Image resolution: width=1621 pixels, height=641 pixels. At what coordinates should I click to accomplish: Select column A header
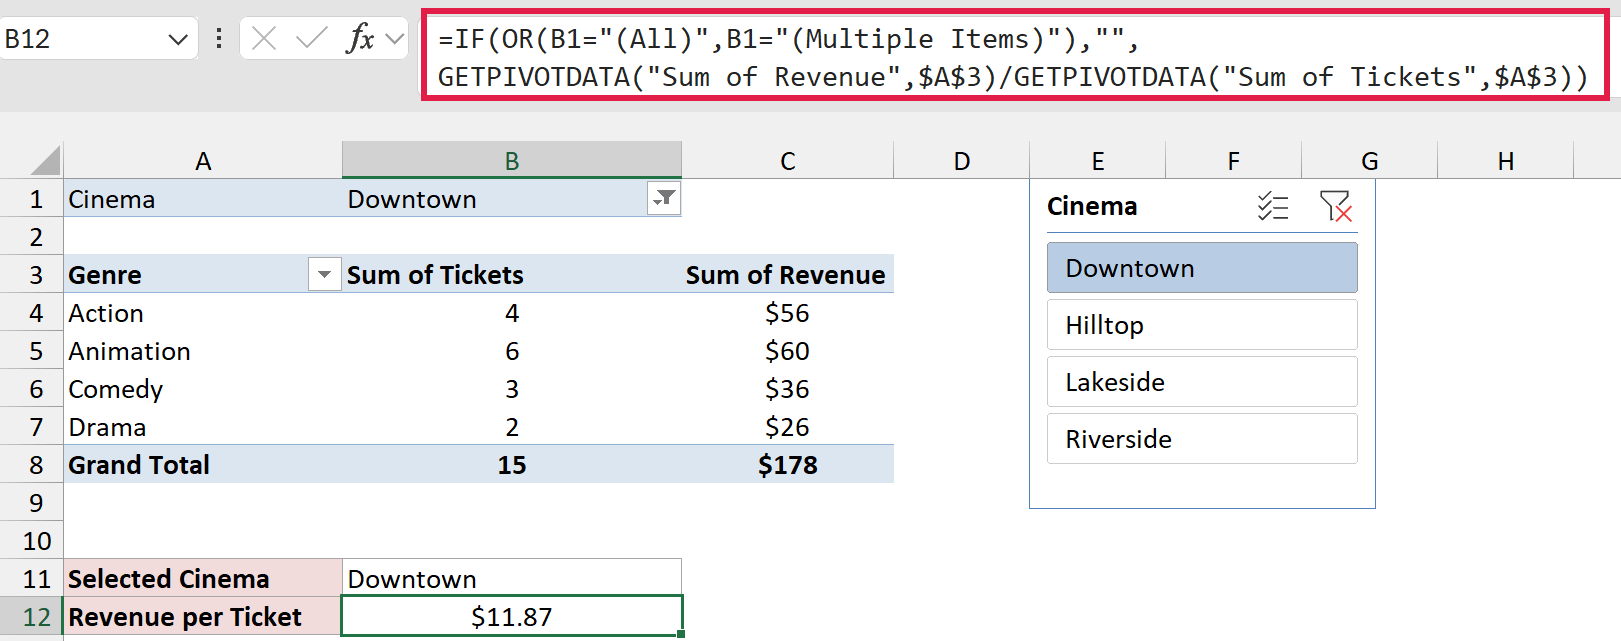203,161
